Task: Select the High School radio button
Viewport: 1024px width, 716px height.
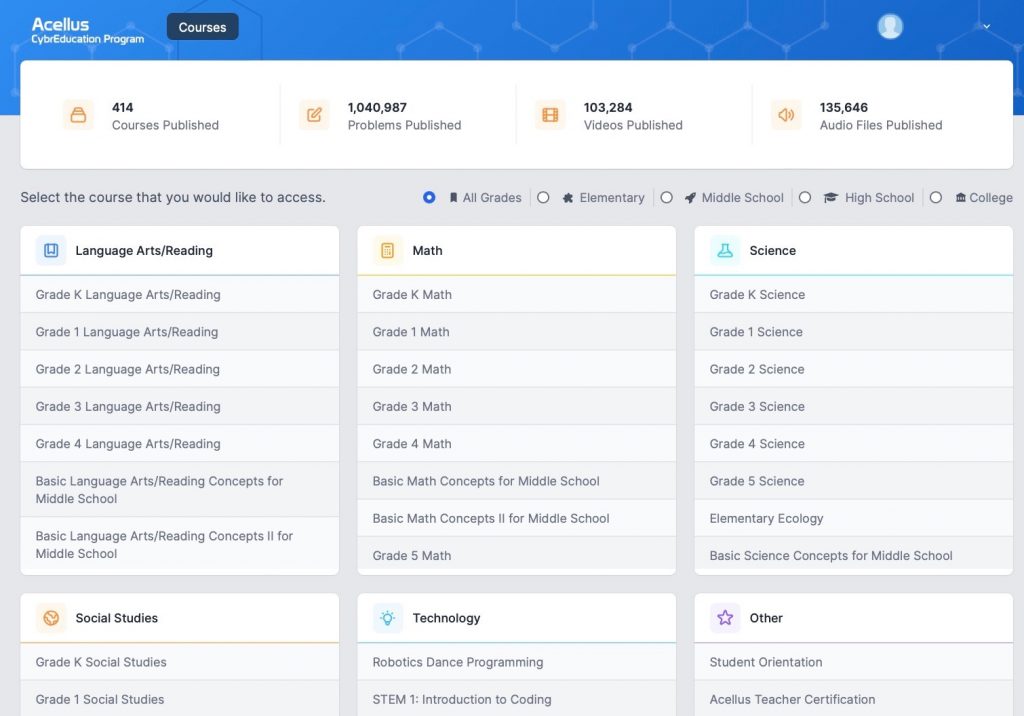Action: coord(805,197)
